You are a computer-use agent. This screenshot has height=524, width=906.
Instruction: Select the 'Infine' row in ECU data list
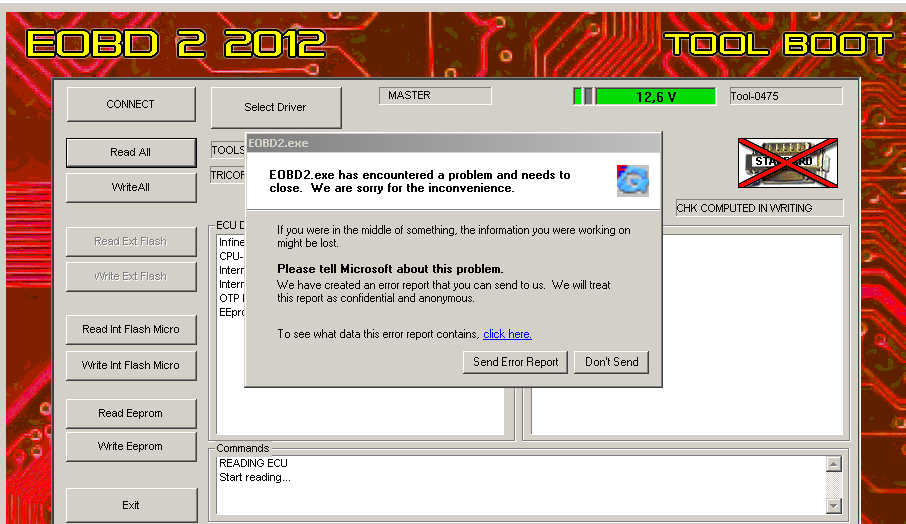click(x=232, y=242)
